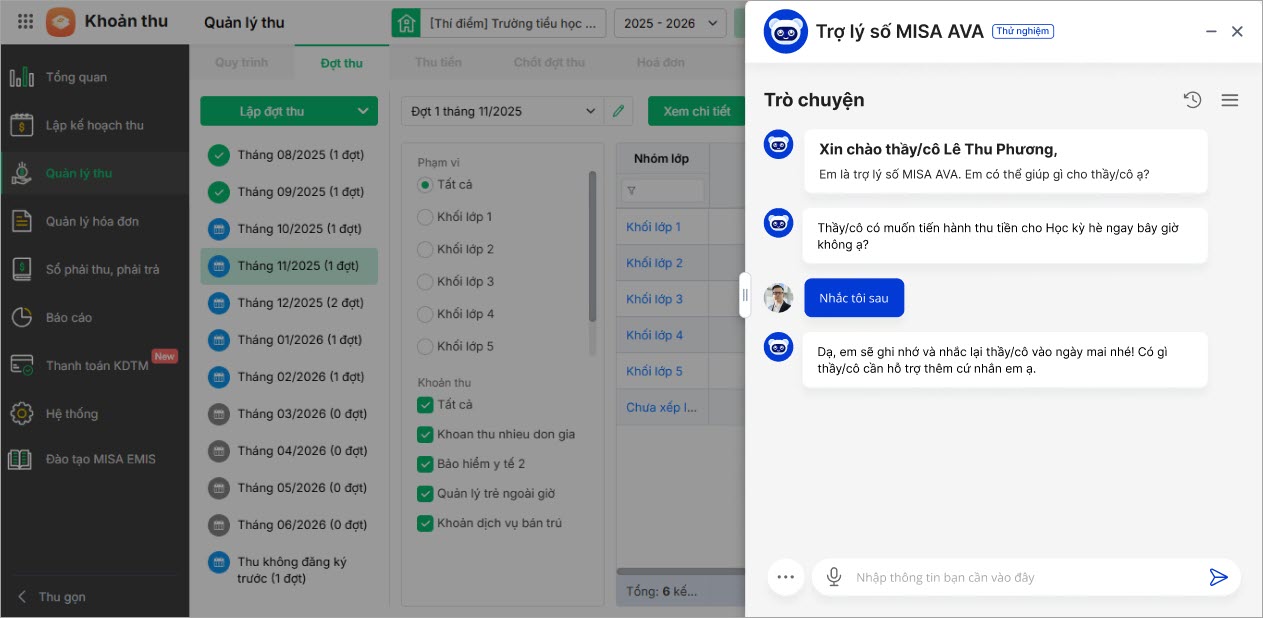Minimize the MISA AVA assistant panel
This screenshot has width=1263, height=618.
point(1211,32)
